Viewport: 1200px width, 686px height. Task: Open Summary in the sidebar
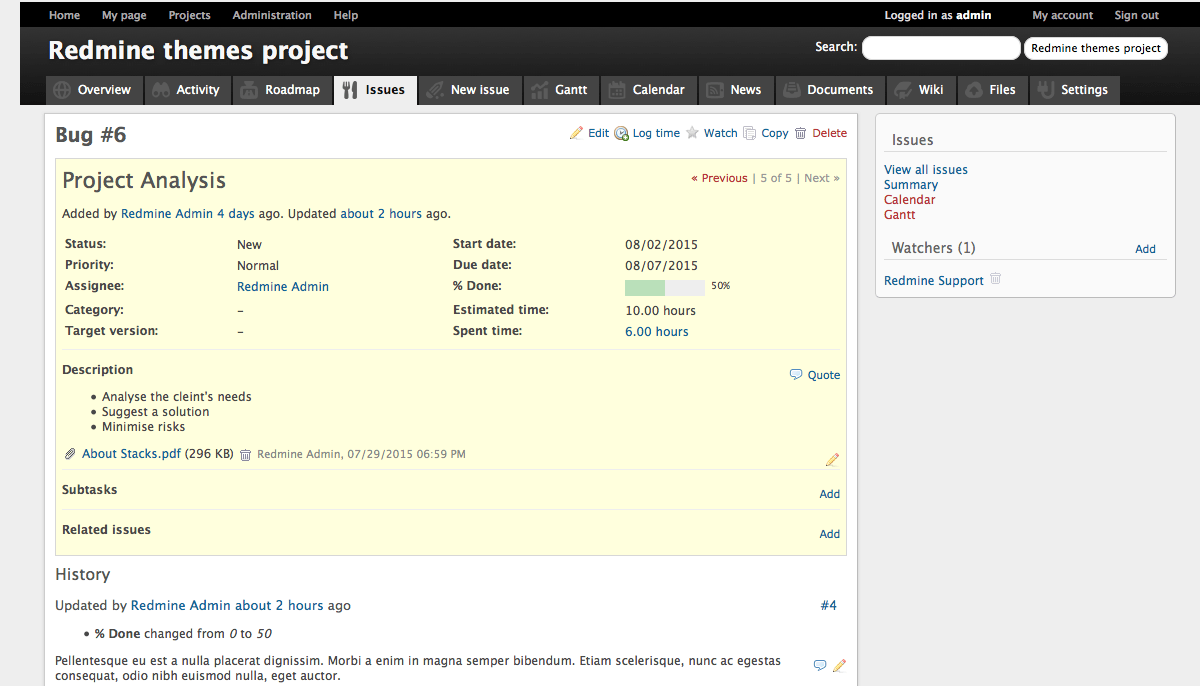[x=911, y=185]
